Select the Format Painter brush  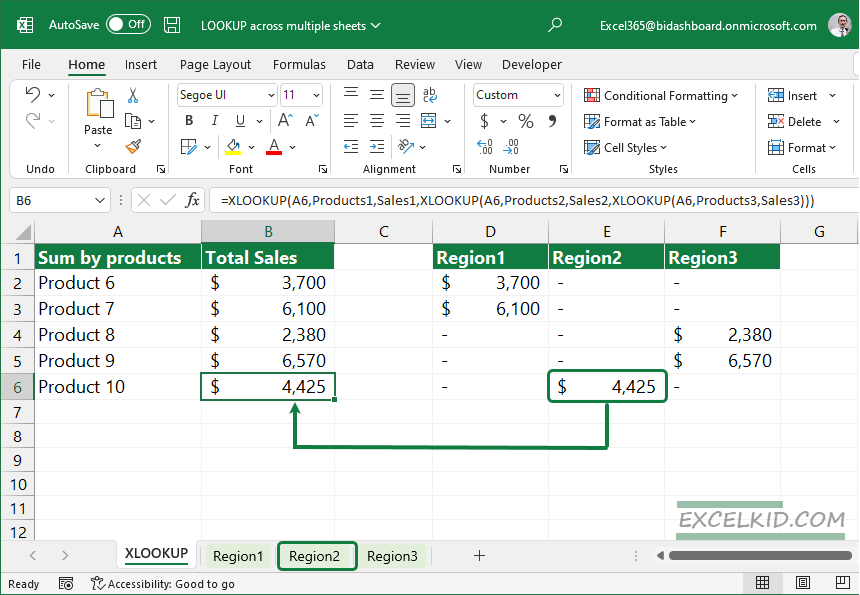pos(133,146)
